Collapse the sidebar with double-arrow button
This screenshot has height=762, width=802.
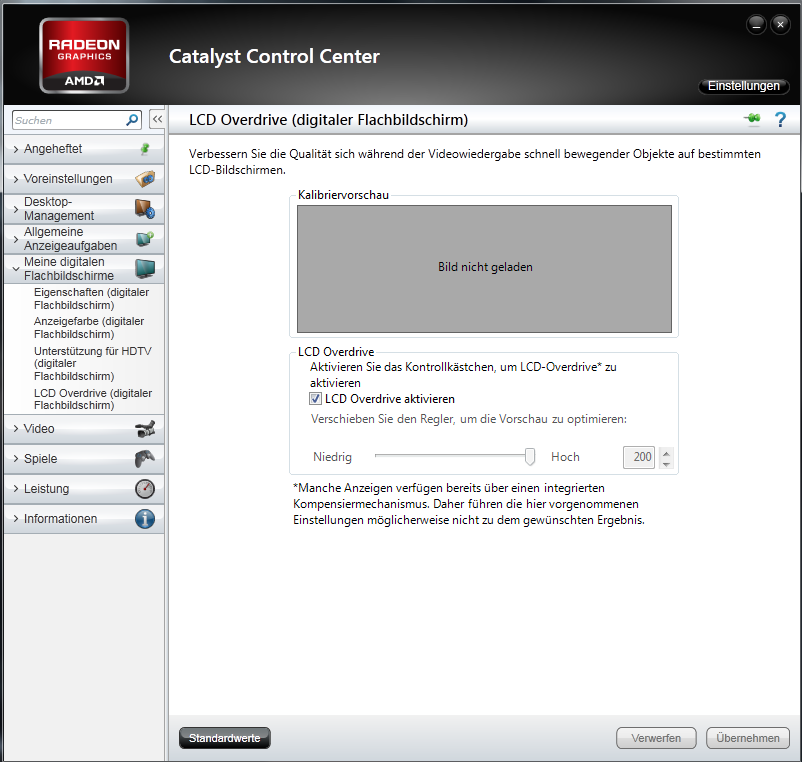coord(157,120)
